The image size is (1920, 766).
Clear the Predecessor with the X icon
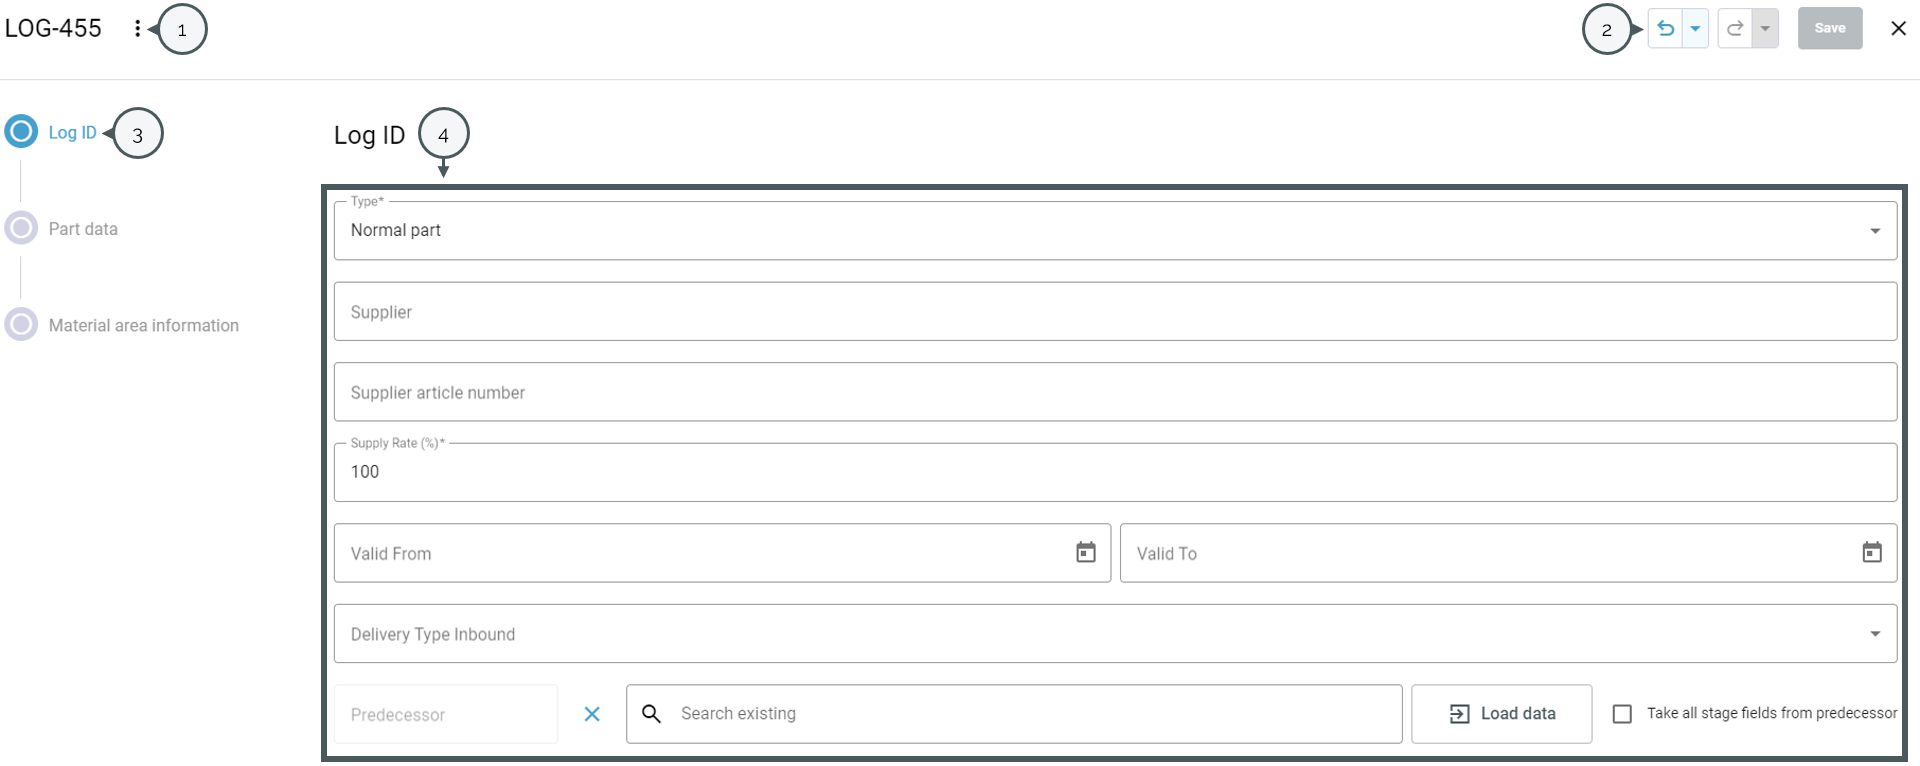(592, 714)
